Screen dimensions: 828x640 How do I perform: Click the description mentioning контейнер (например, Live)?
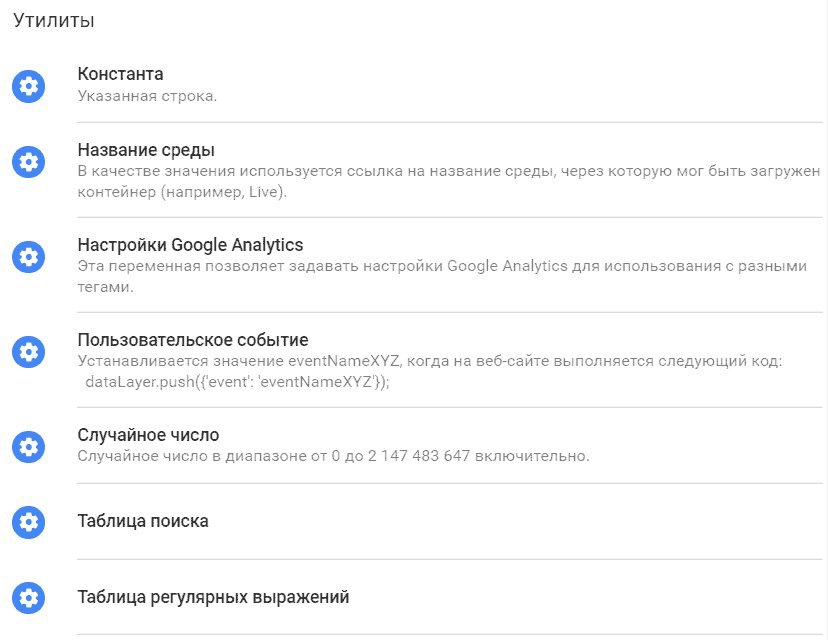click(x=449, y=182)
